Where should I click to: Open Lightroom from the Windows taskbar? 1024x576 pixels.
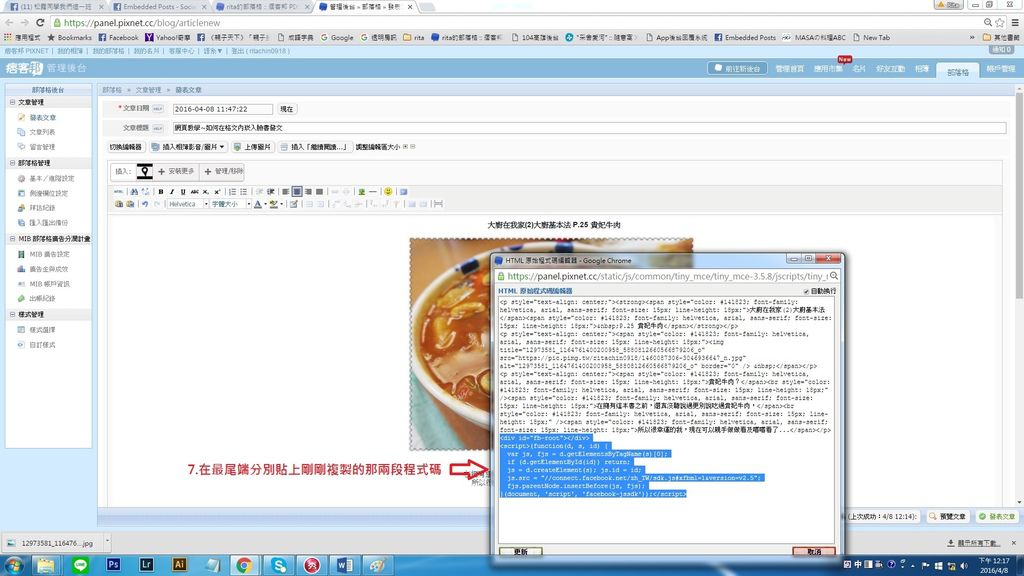146,565
